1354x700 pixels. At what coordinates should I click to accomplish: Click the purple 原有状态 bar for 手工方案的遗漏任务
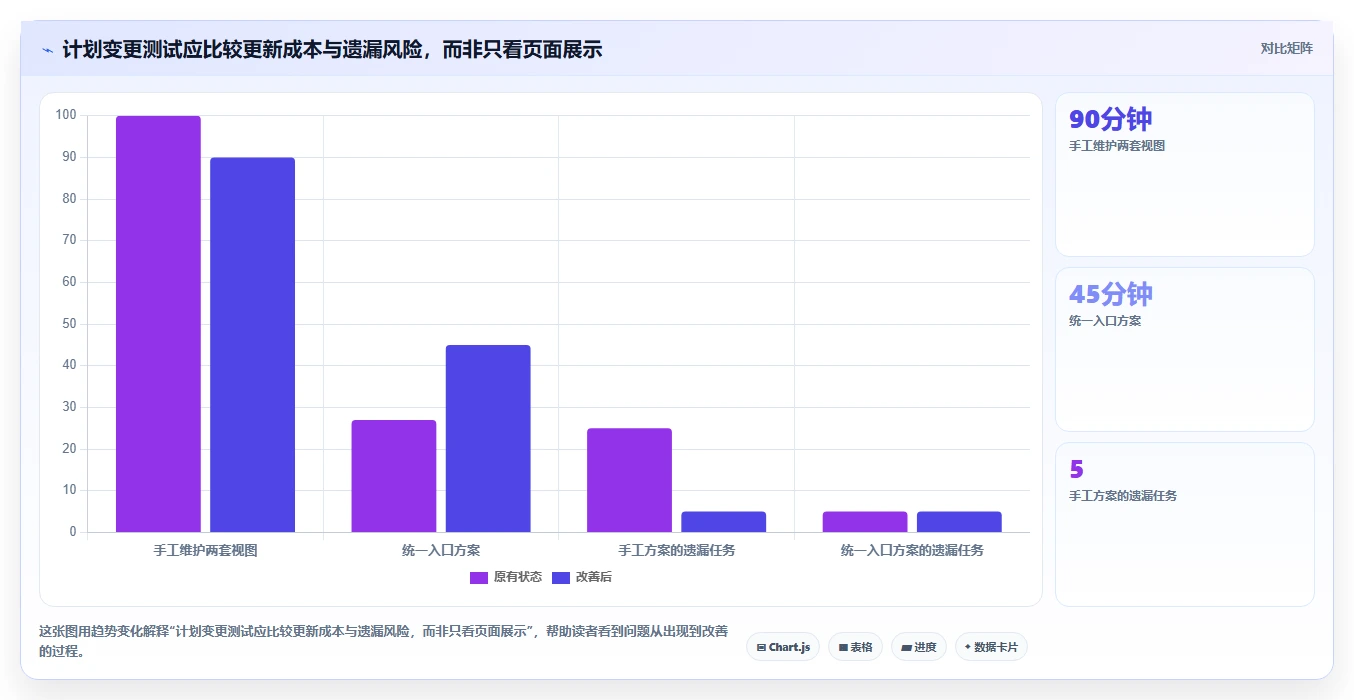[x=629, y=480]
